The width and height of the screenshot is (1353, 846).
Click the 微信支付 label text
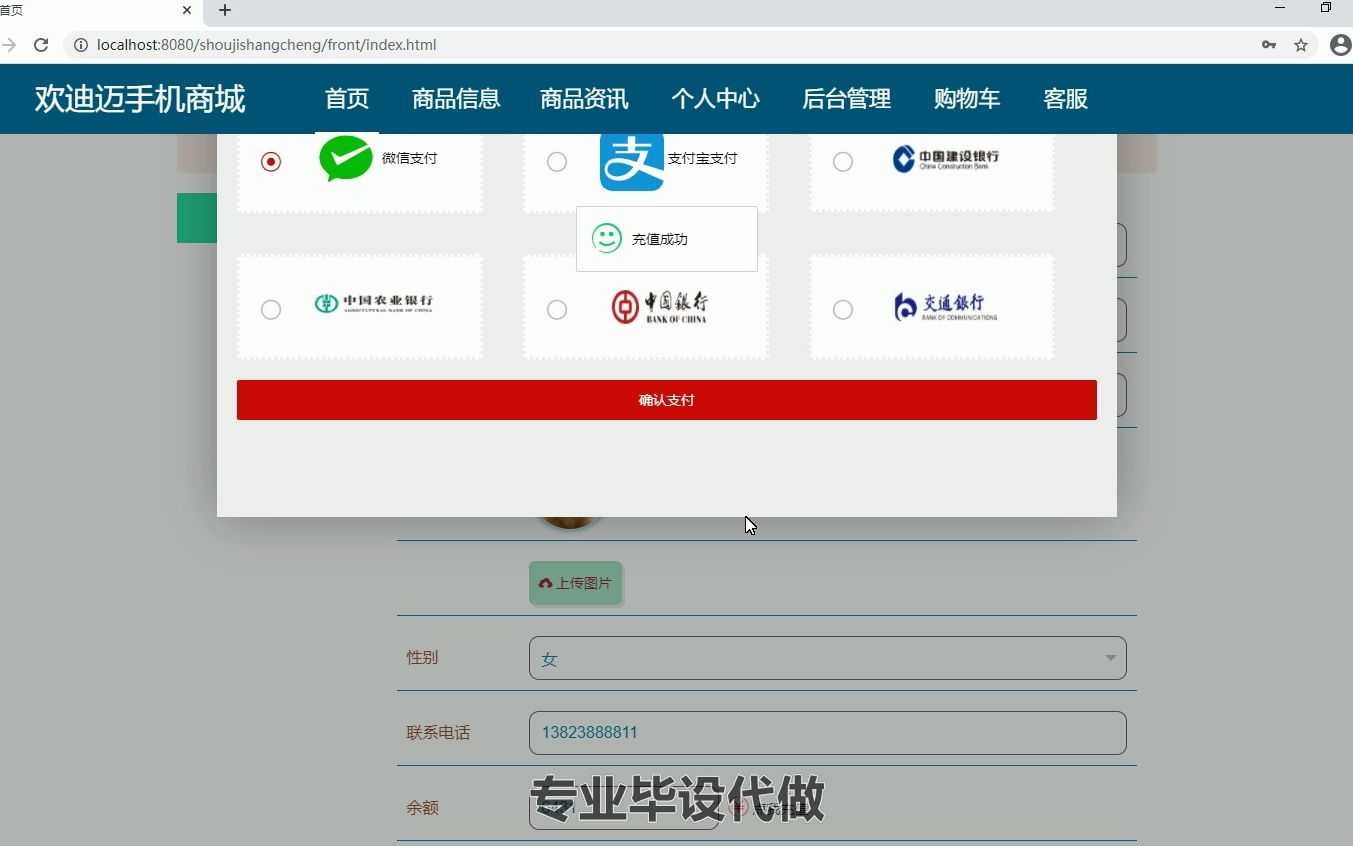point(410,158)
